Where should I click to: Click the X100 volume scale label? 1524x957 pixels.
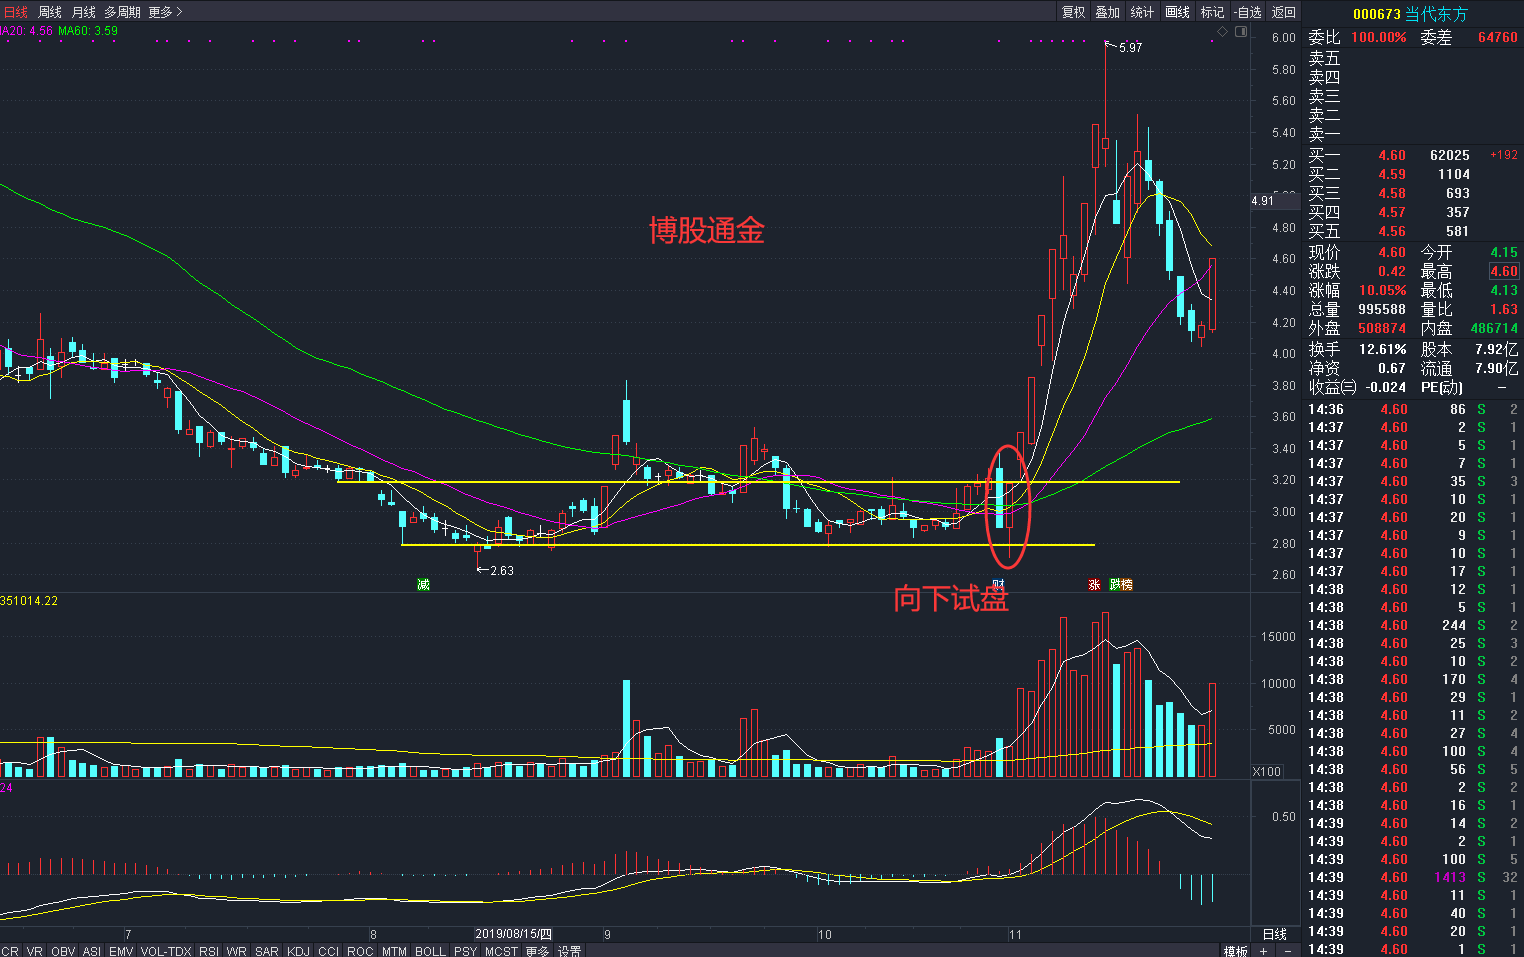pos(1267,771)
